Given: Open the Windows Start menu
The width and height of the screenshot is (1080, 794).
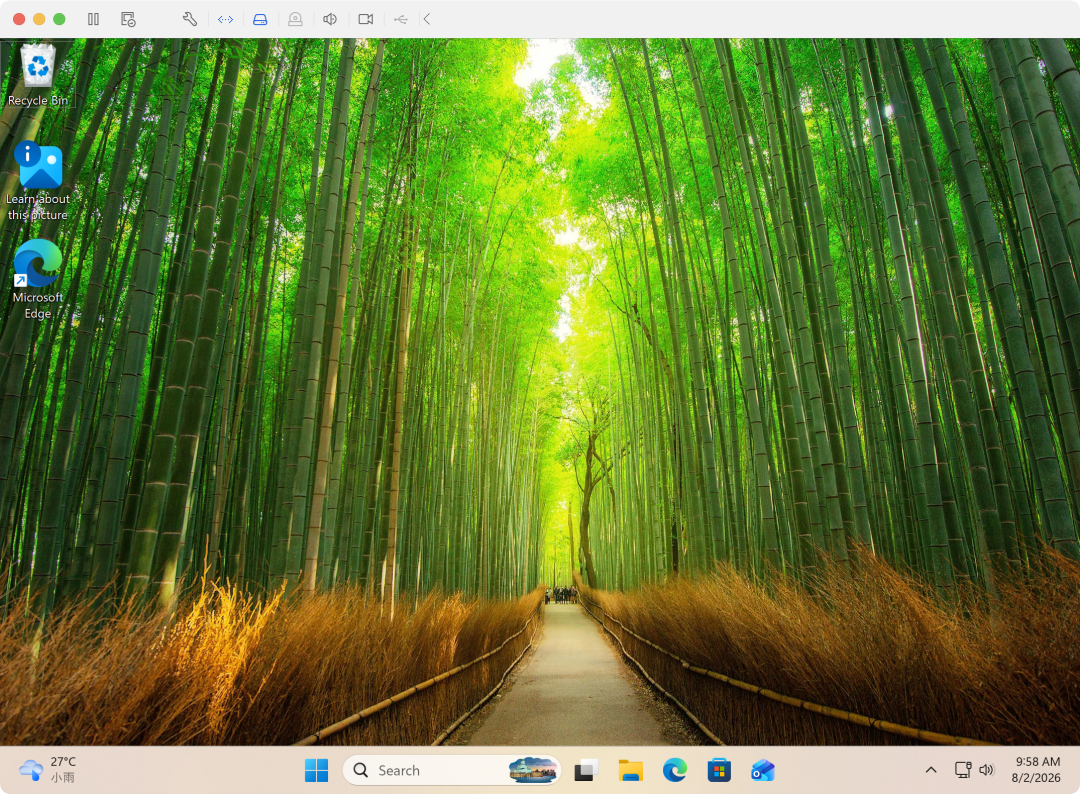Looking at the screenshot, I should (316, 770).
